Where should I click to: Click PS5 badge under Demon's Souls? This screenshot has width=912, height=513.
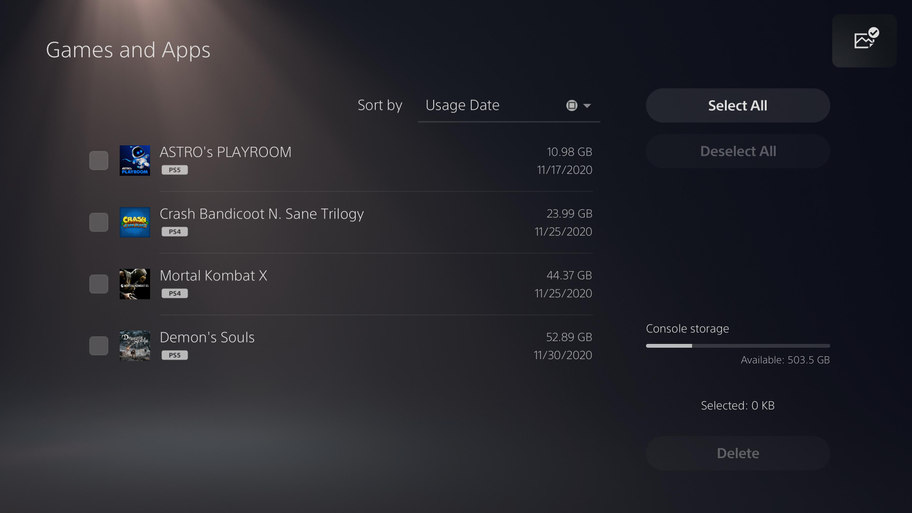[x=174, y=355]
